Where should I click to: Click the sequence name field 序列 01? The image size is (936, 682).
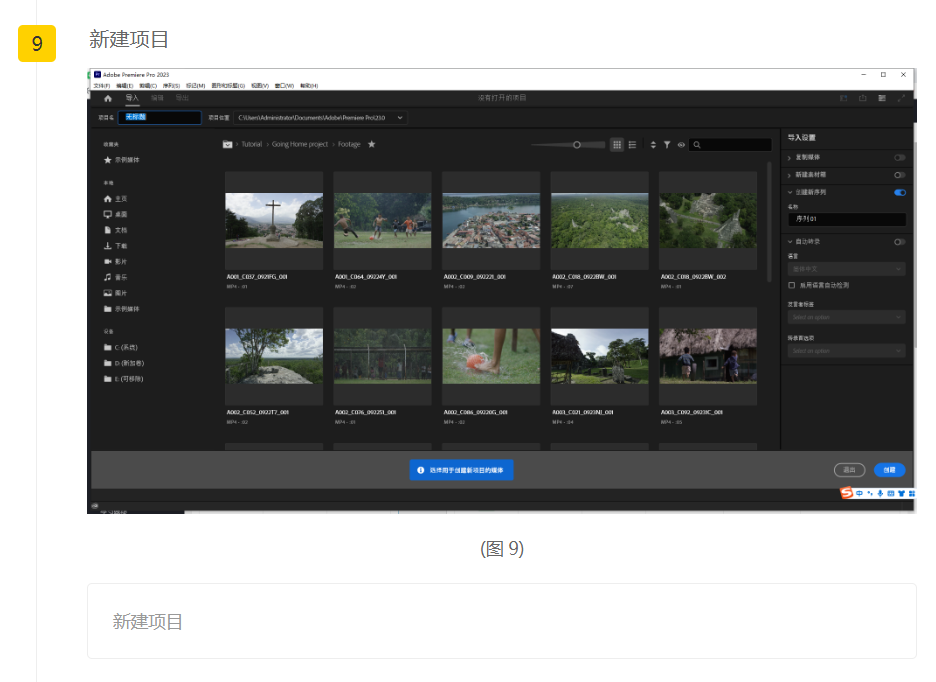tap(846, 219)
